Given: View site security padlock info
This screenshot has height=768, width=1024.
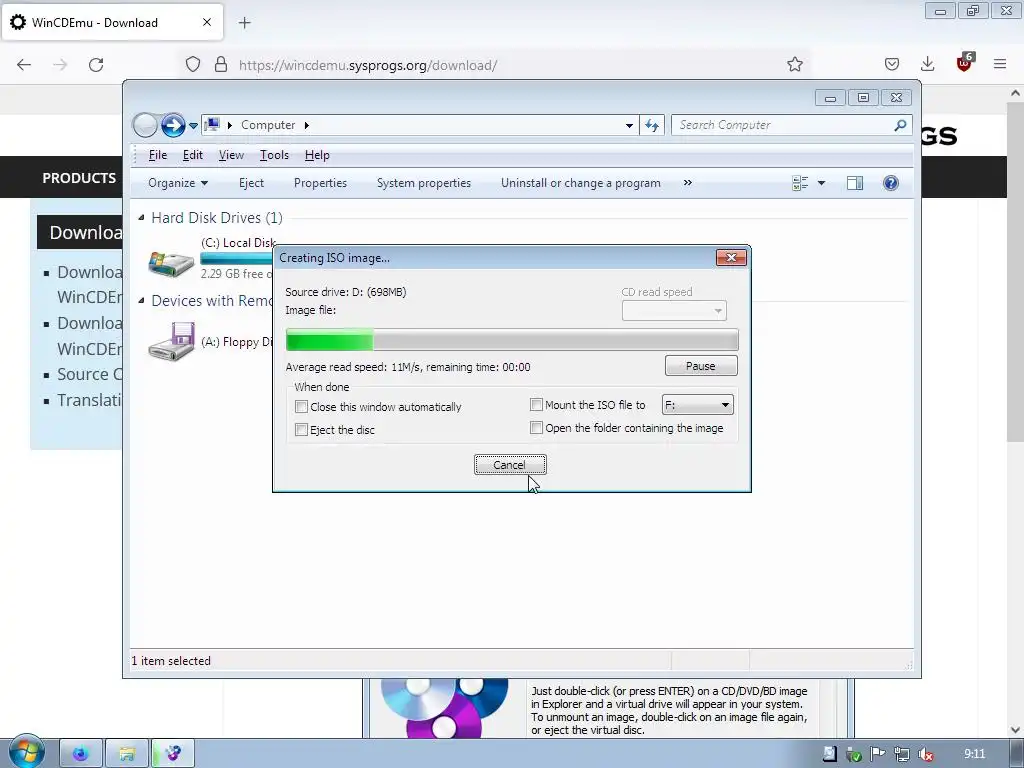Looking at the screenshot, I should 221,65.
